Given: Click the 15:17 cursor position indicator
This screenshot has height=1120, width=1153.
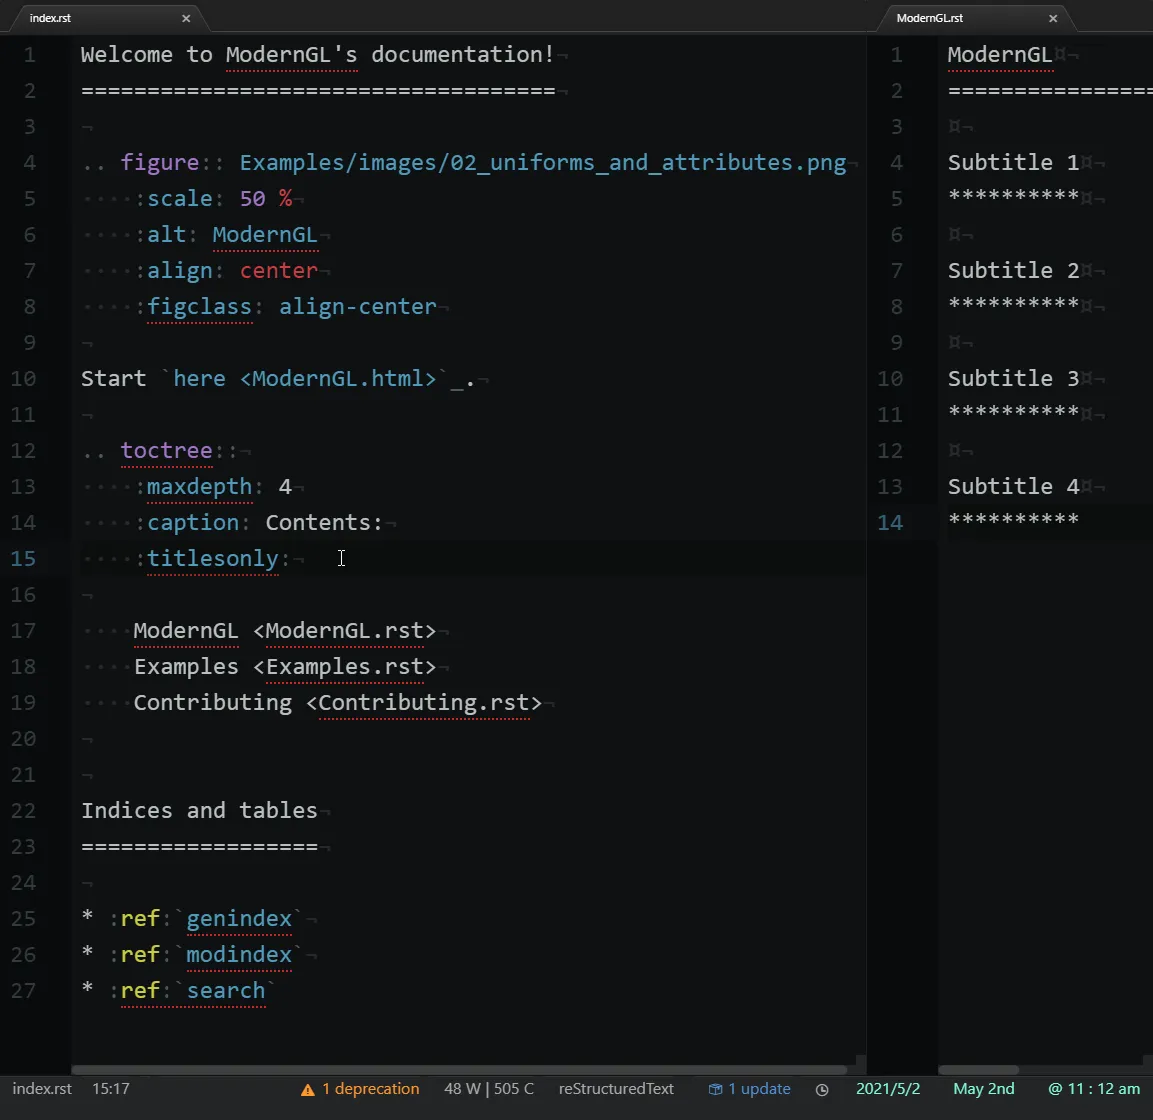Looking at the screenshot, I should click(x=111, y=1089).
